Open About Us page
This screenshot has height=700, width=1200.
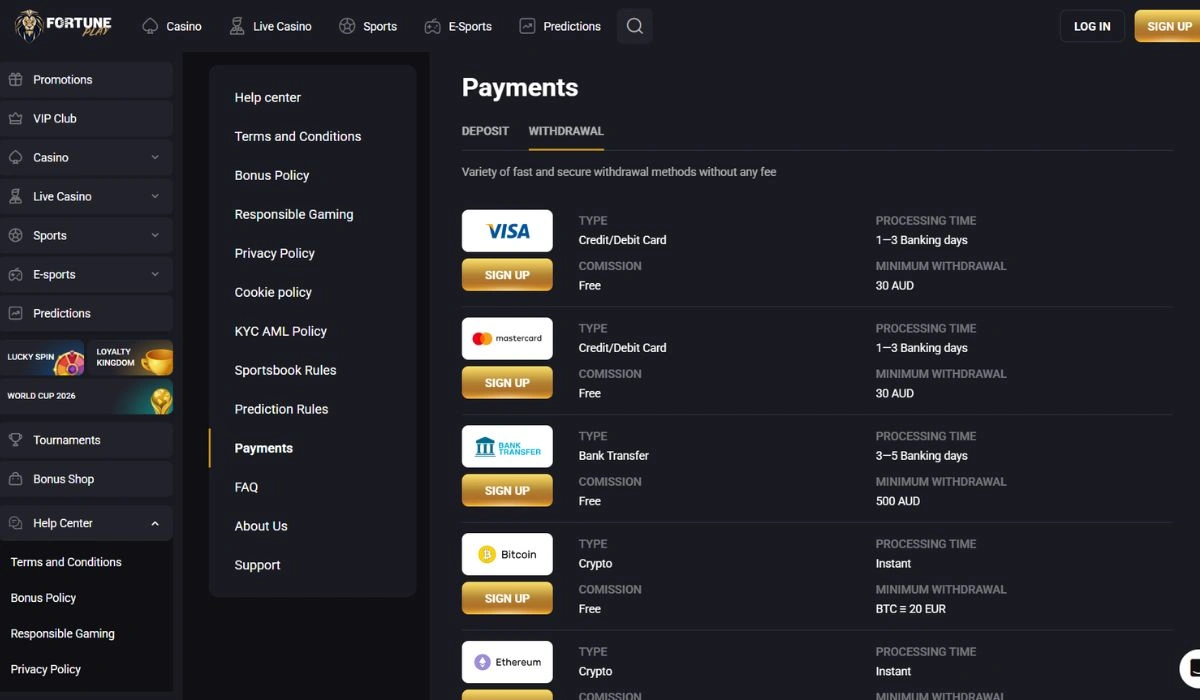[261, 526]
